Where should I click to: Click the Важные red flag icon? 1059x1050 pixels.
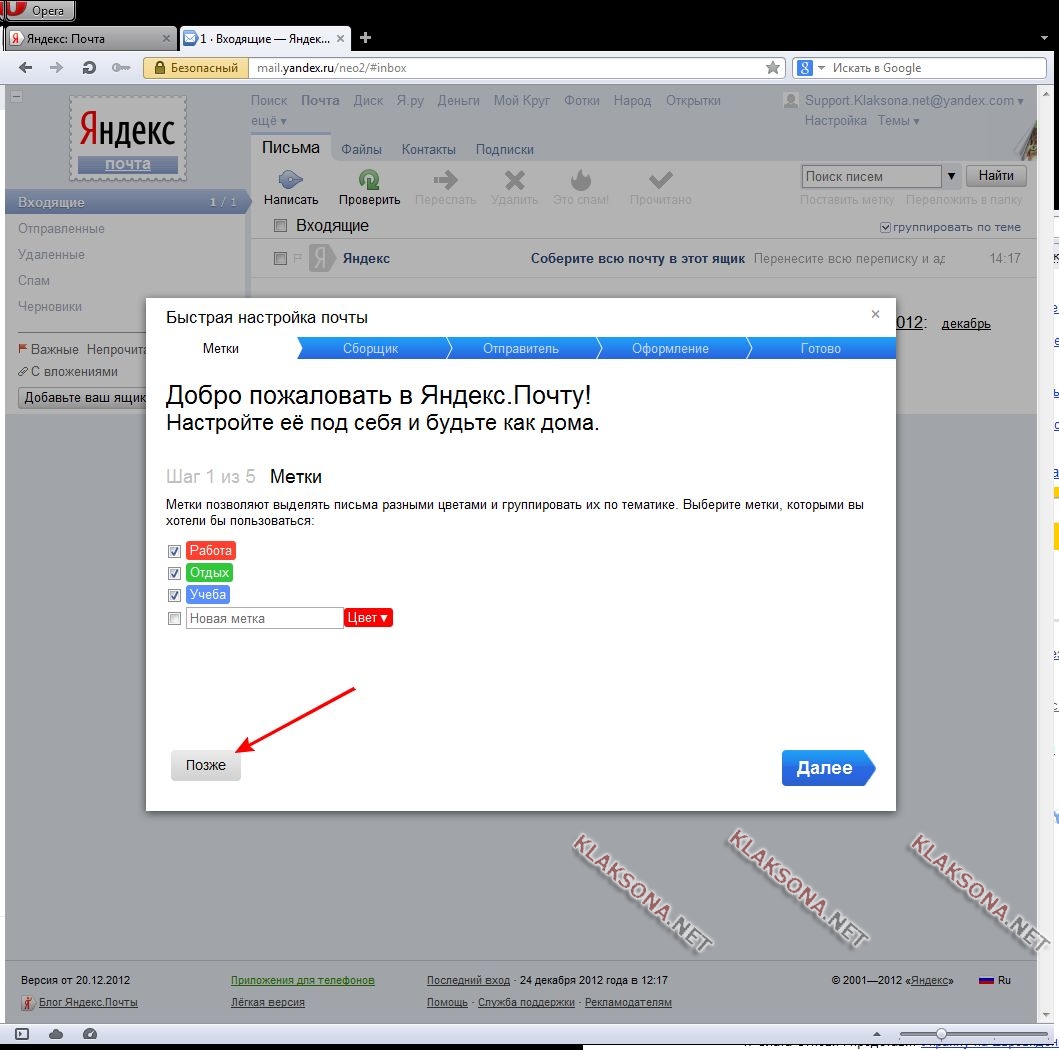click(22, 348)
